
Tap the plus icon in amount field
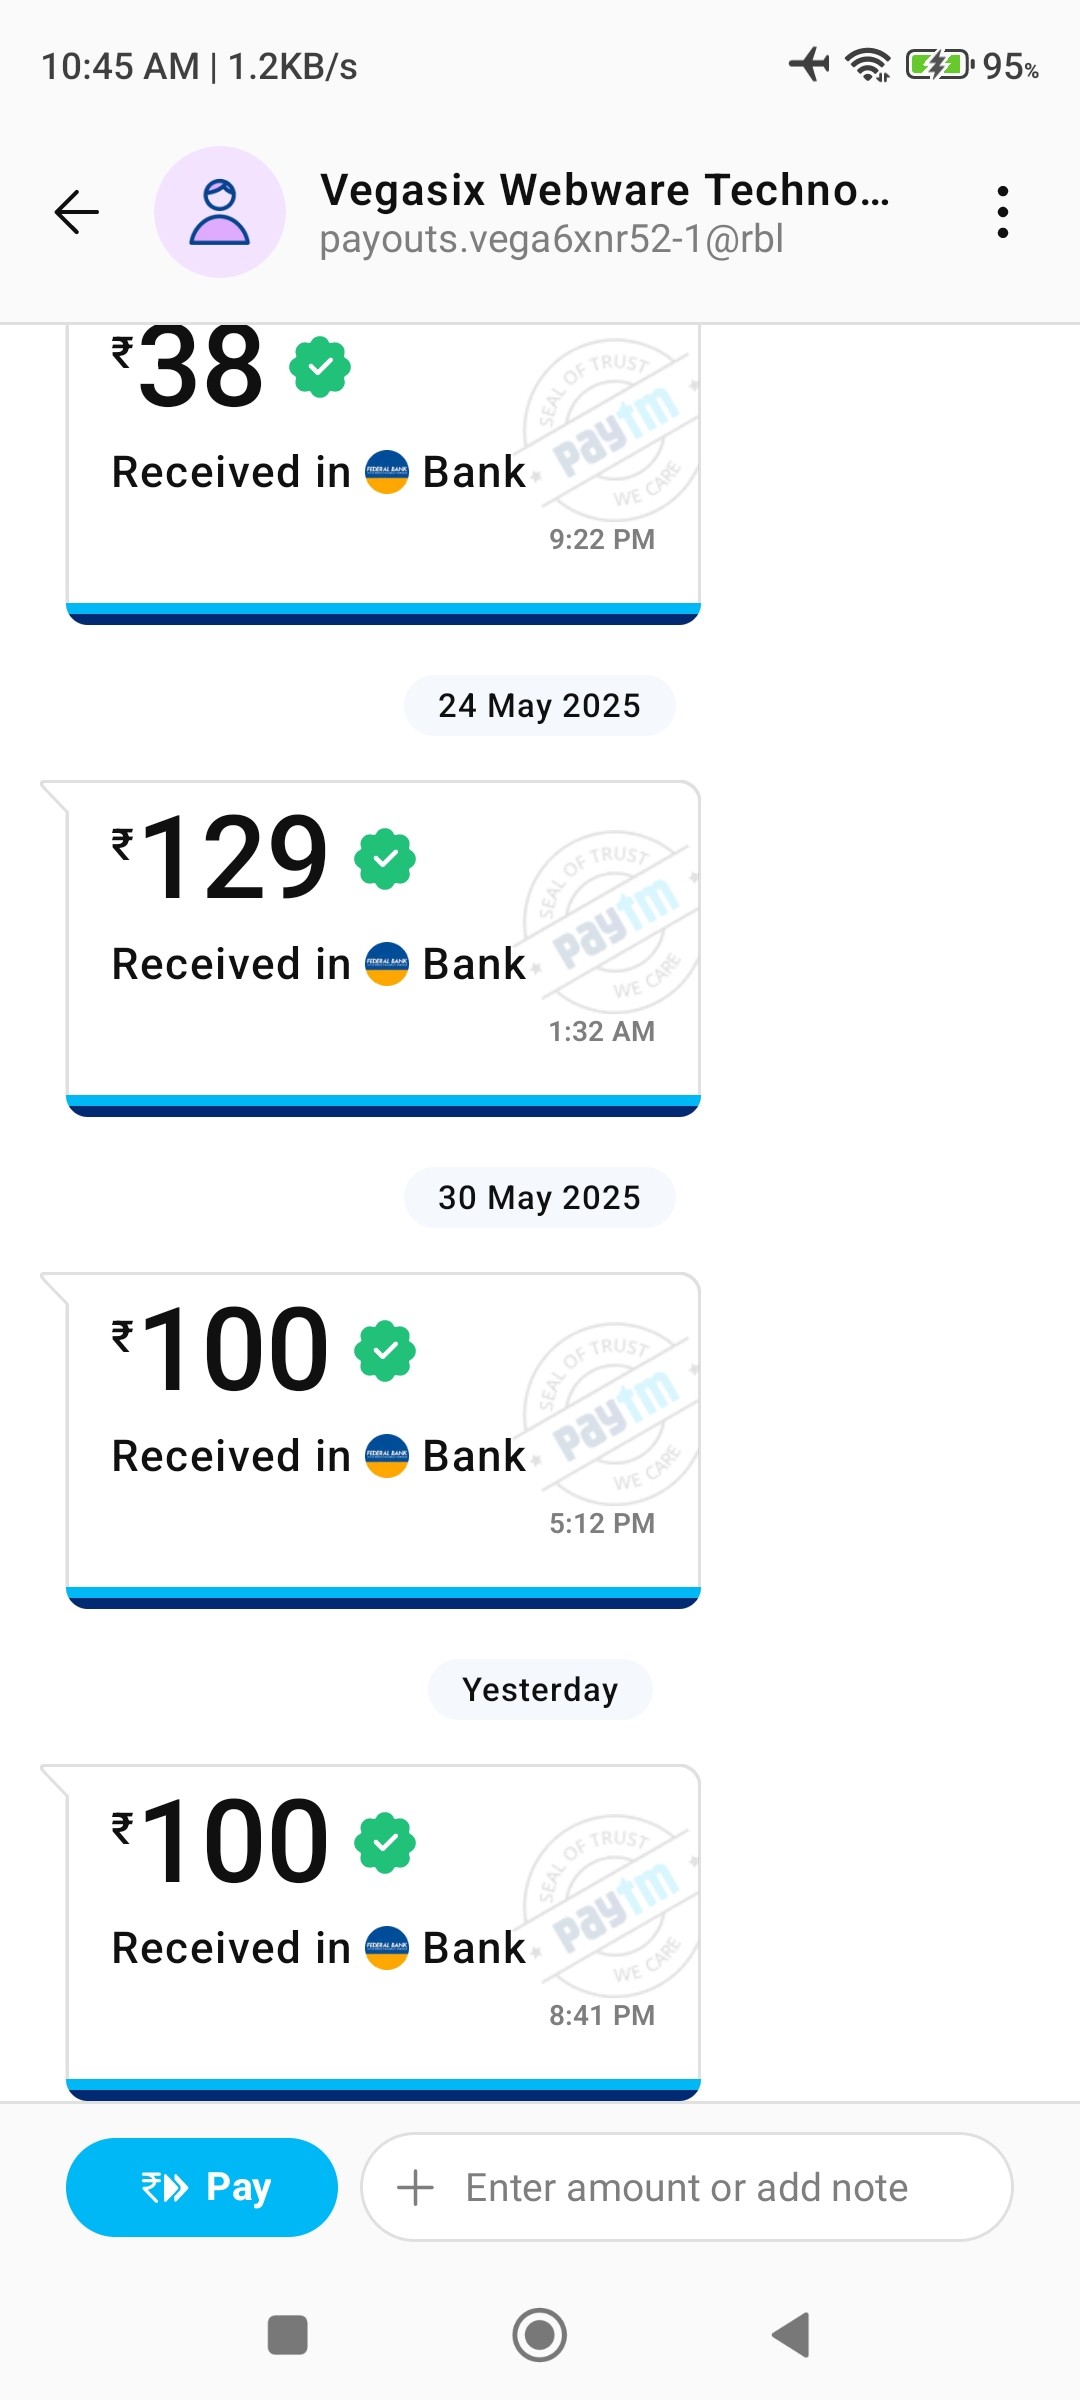point(415,2188)
